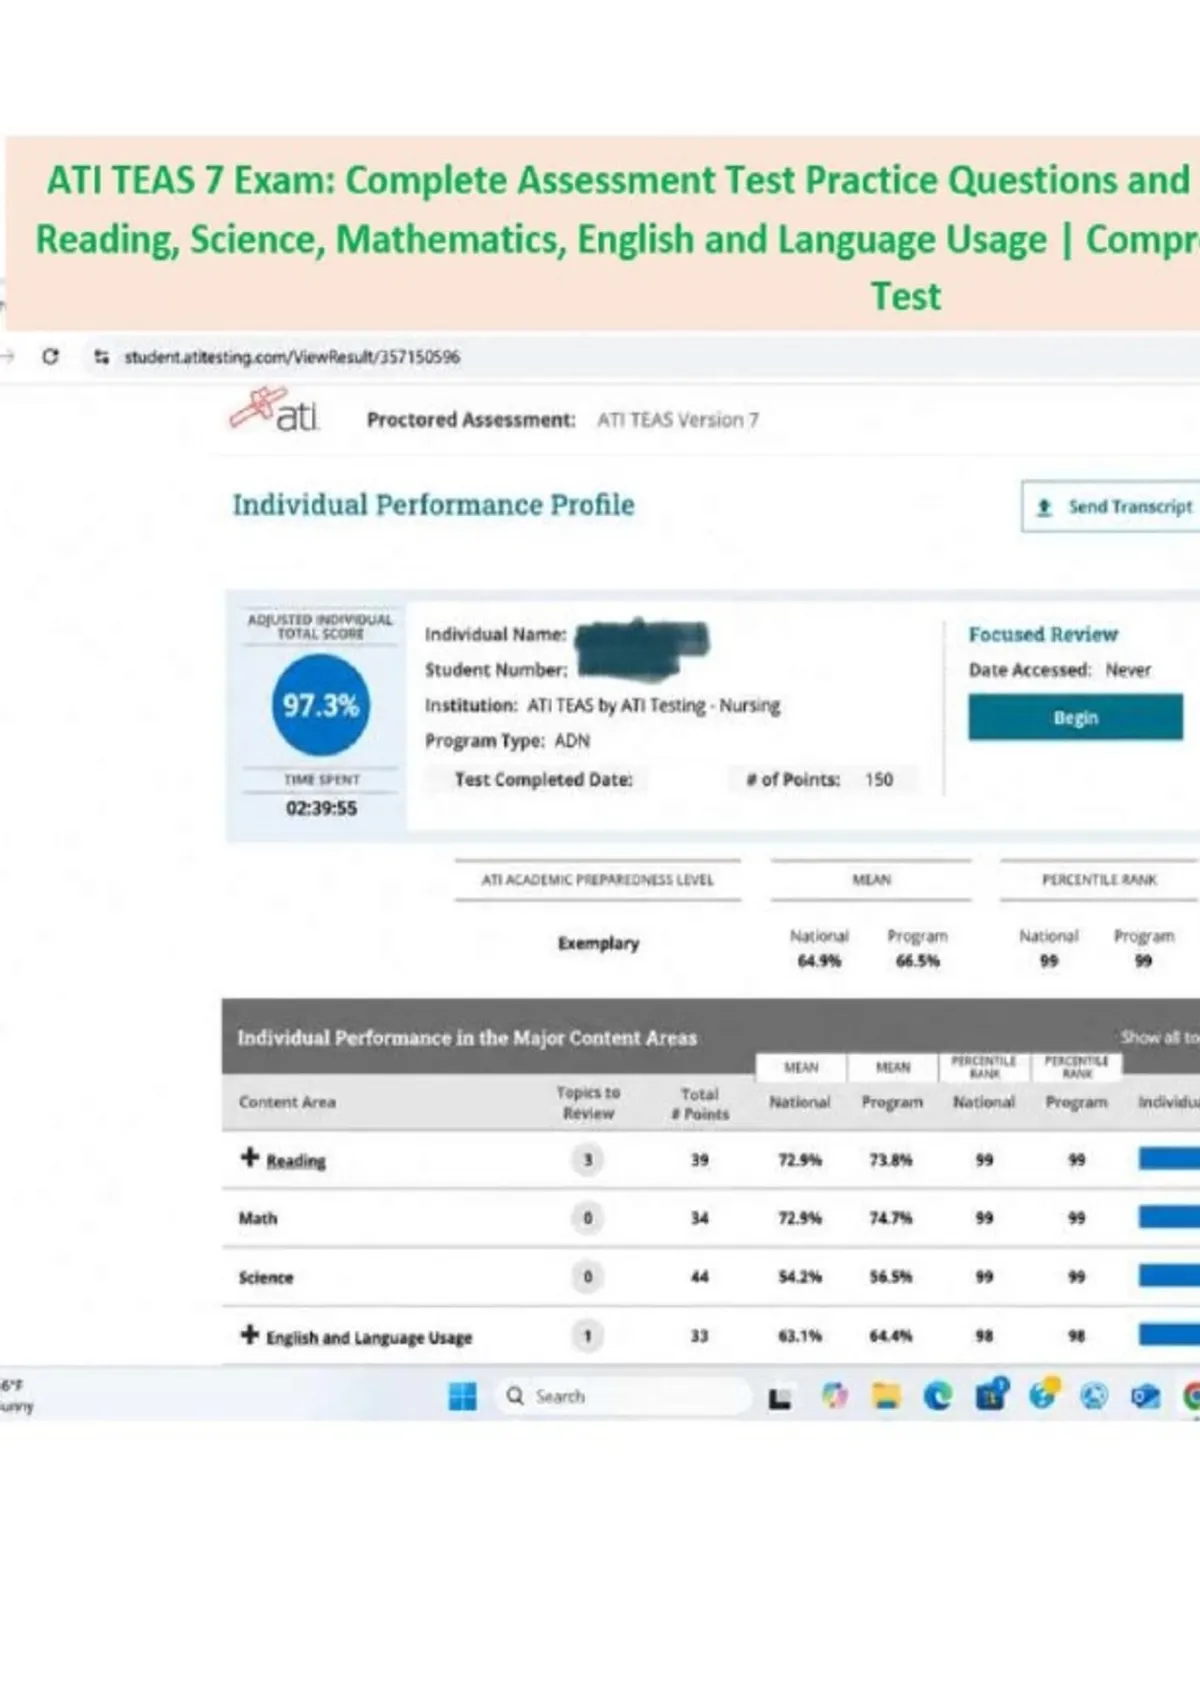Image resolution: width=1200 pixels, height=1700 pixels.
Task: Open Microsoft Store from the taskbar
Action: 991,1395
